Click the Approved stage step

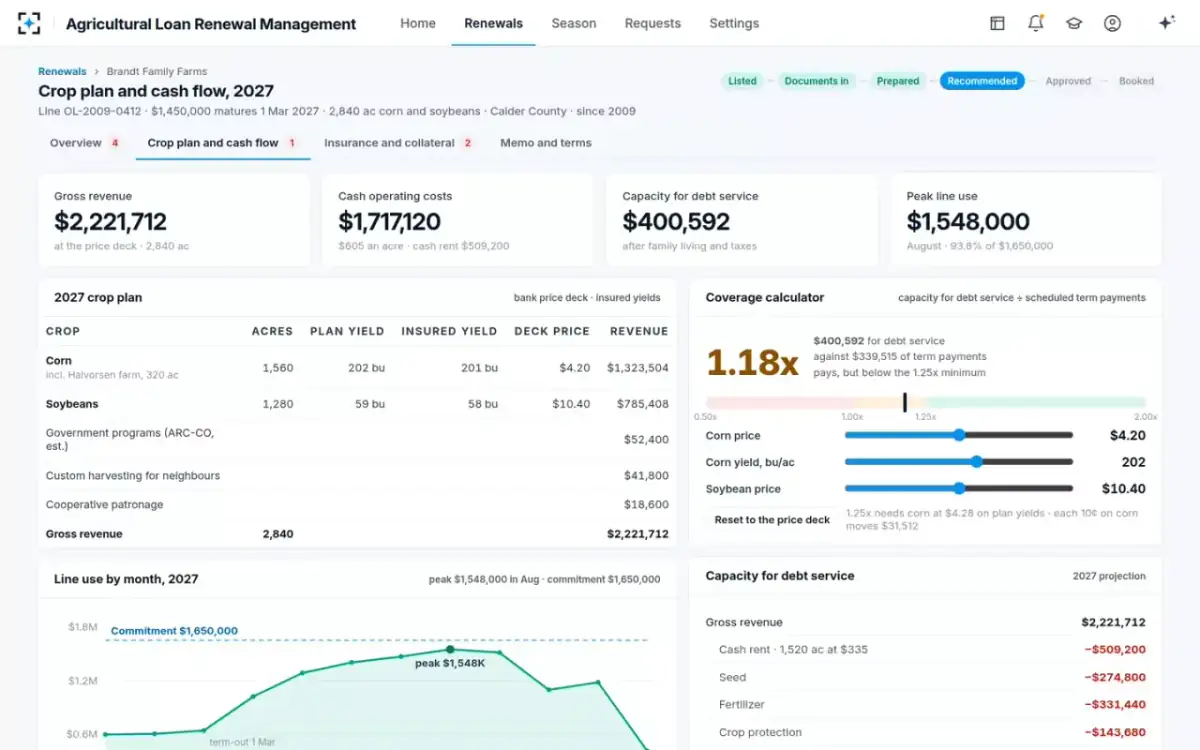coord(1068,81)
